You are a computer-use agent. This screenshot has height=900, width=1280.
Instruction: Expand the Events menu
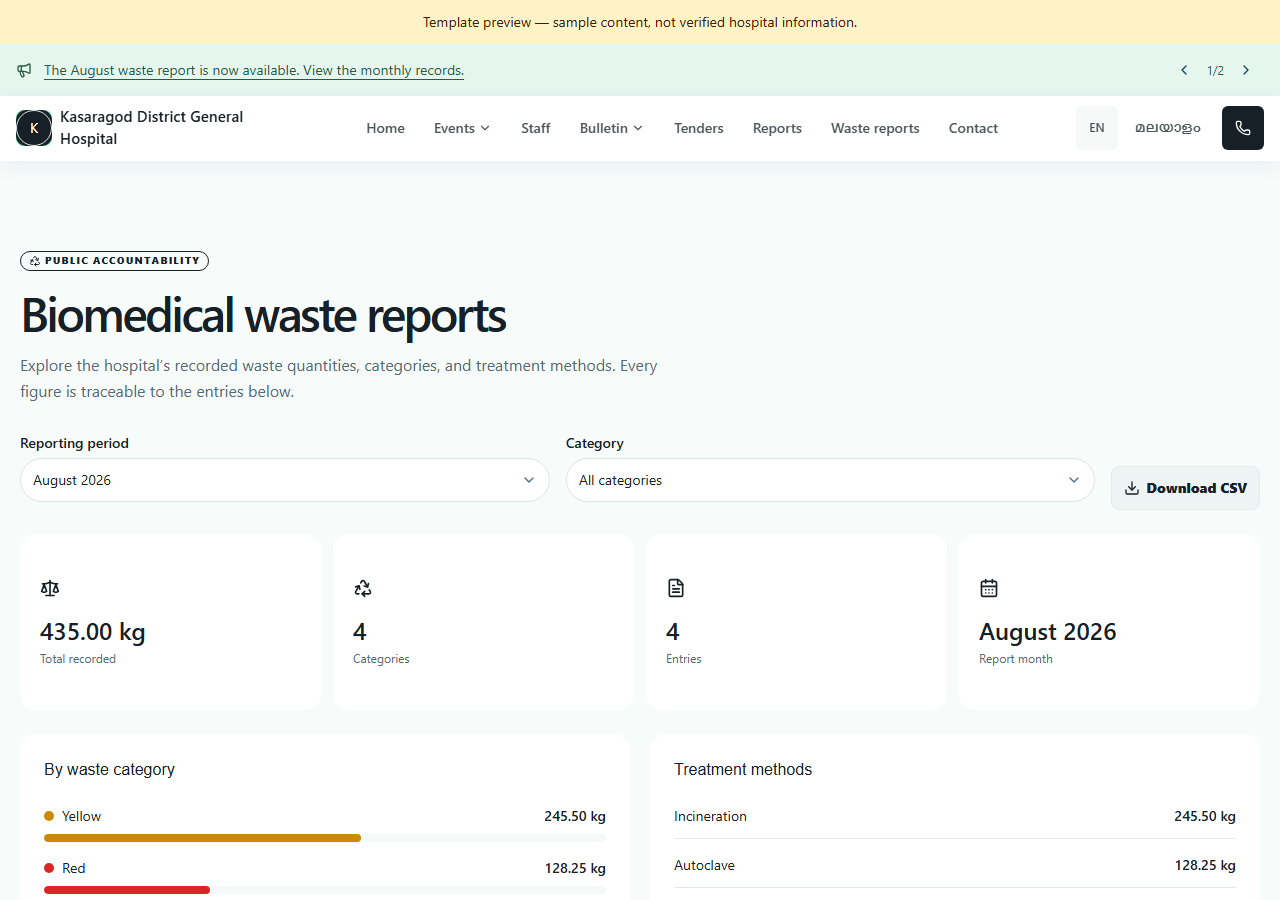[x=462, y=128]
